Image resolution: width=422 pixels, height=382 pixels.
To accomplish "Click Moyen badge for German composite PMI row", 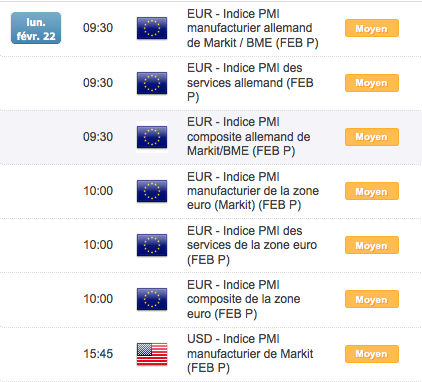I will (372, 137).
